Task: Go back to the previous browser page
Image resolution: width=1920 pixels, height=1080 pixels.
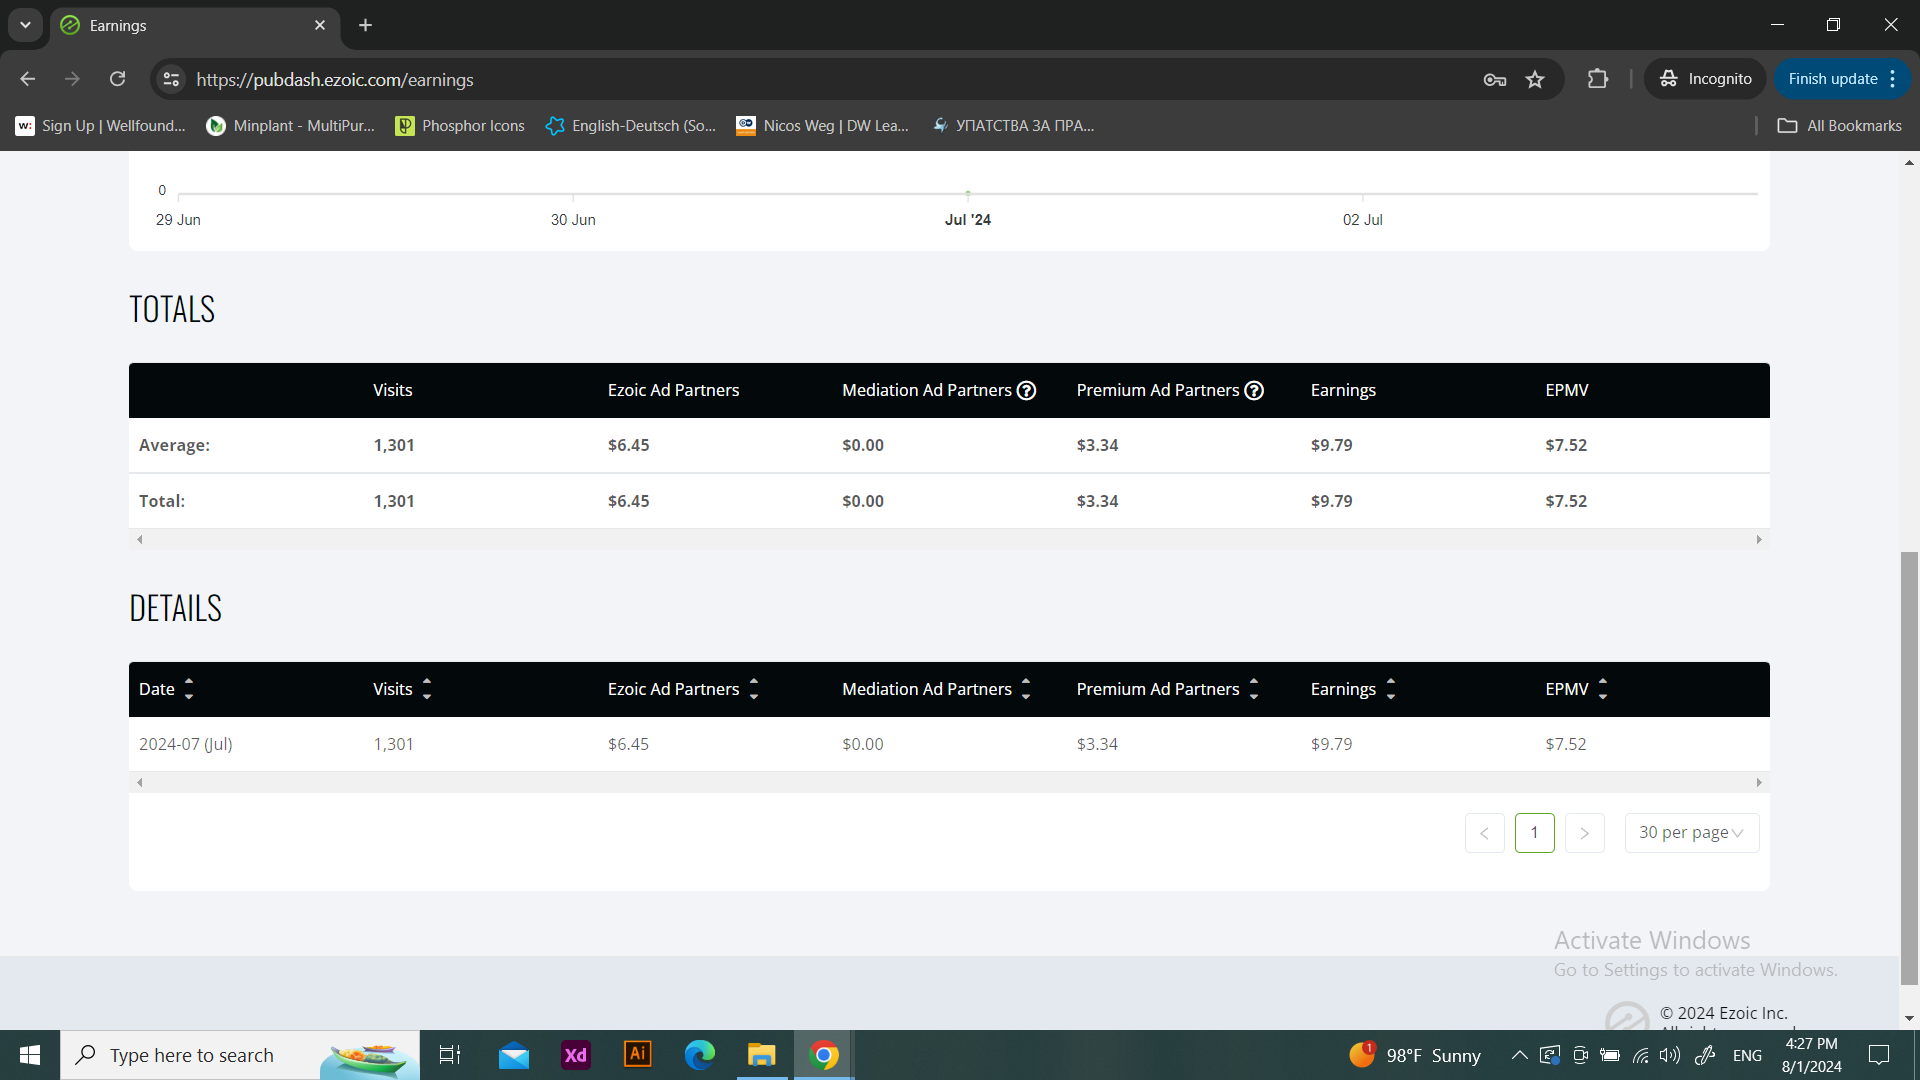Action: 28,79
